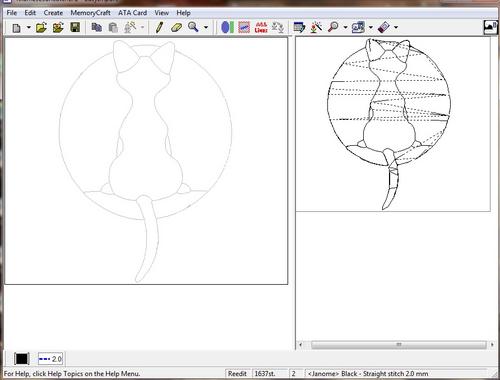500x380 pixels.
Task: Click the picture icon at toolbar far right
Action: tap(490, 28)
